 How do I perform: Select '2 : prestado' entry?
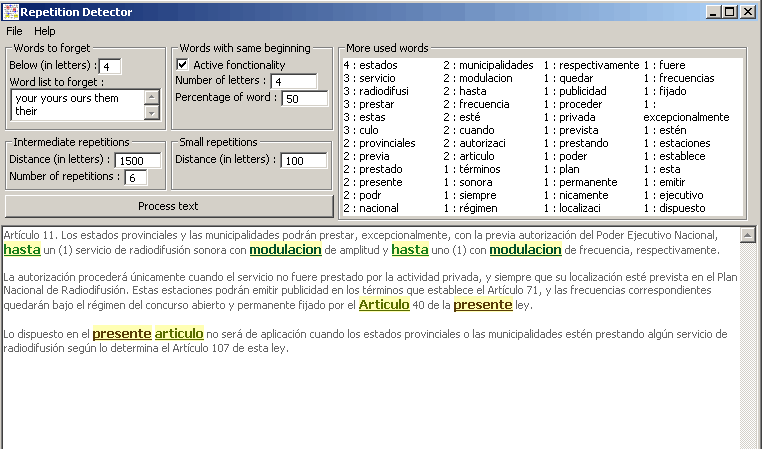coord(373,169)
